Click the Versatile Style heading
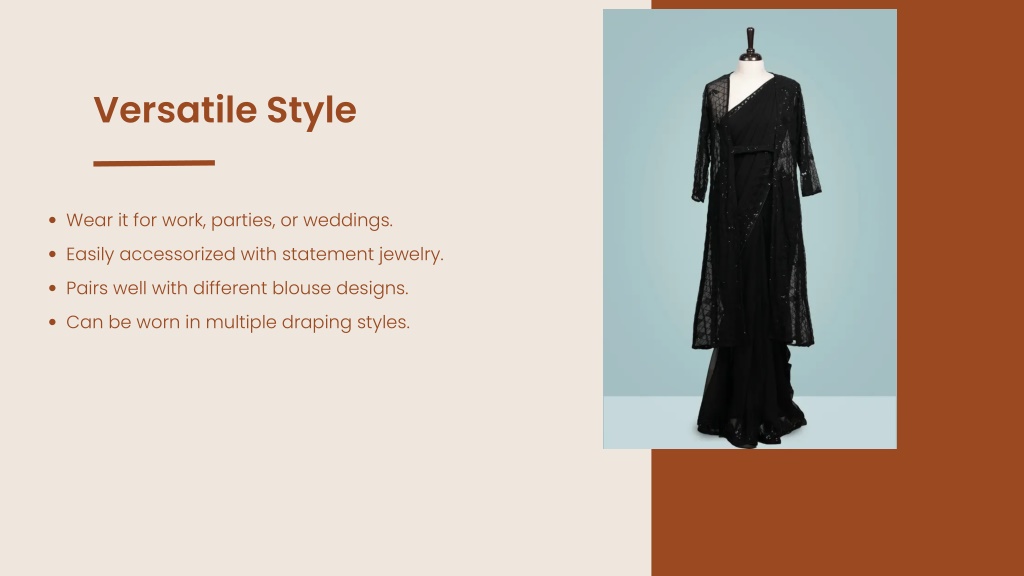 225,110
